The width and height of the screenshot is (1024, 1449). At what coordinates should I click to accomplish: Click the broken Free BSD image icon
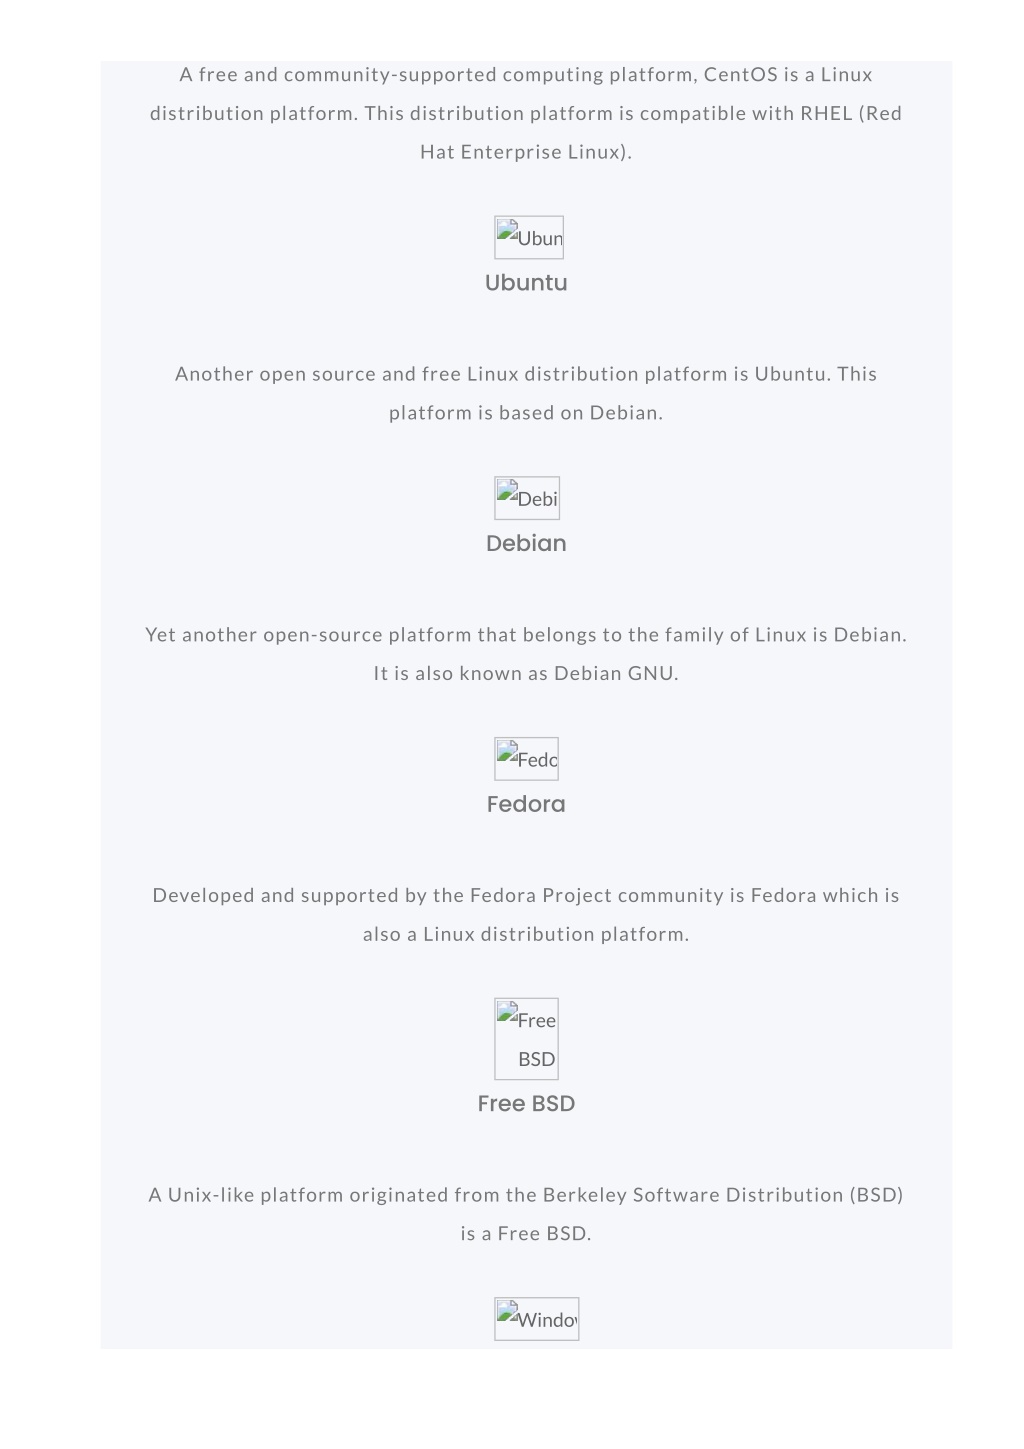click(x=527, y=1039)
